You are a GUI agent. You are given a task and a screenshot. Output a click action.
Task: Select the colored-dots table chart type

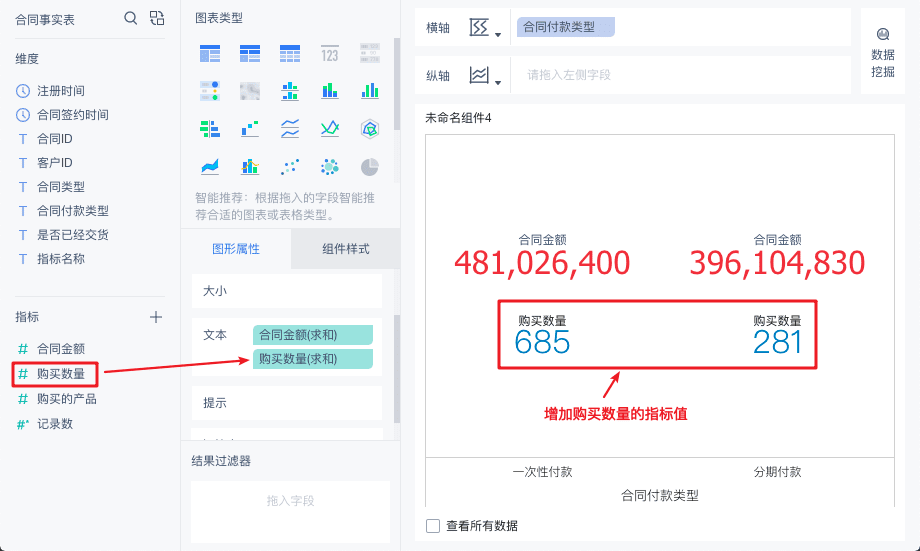pos(210,92)
